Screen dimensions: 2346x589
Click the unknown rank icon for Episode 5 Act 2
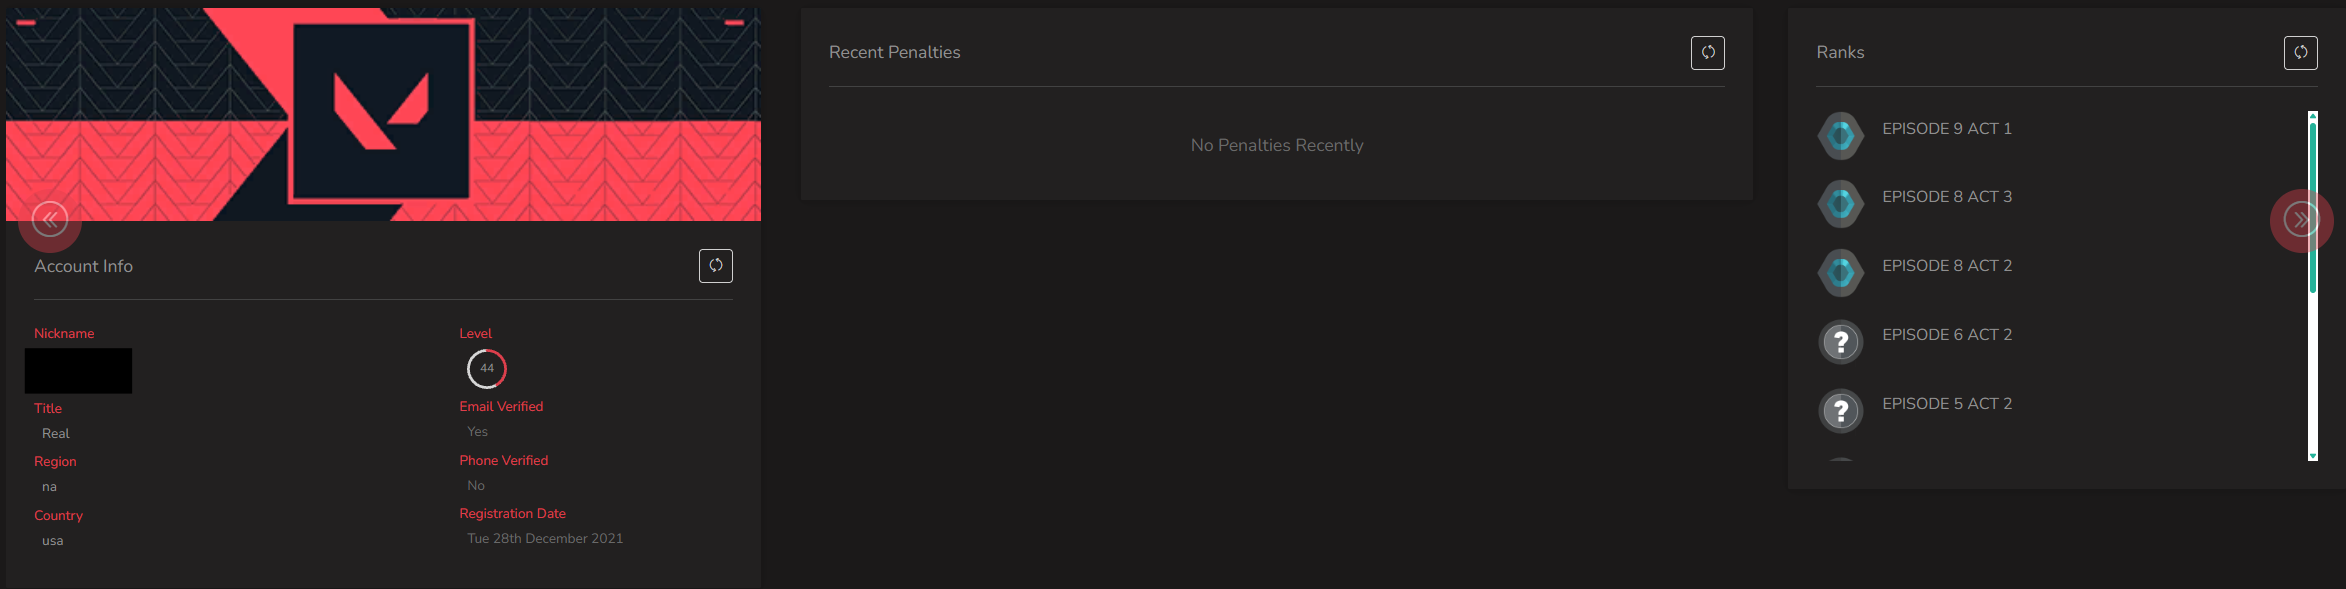click(1840, 411)
